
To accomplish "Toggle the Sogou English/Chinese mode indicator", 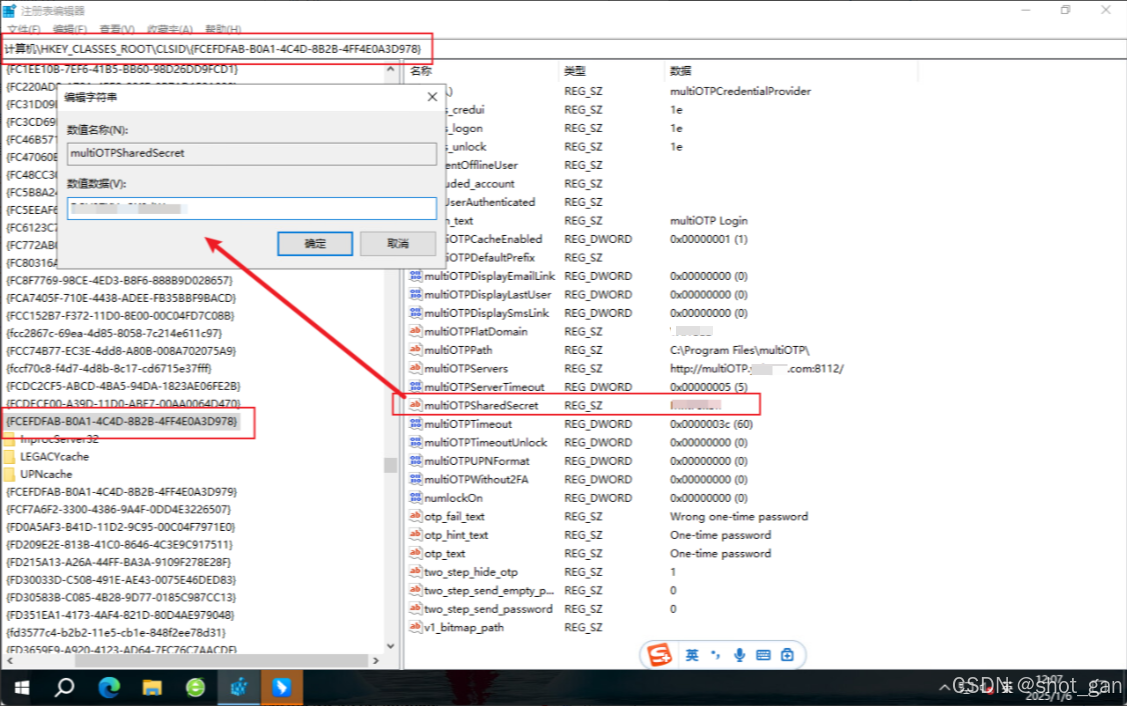I will pyautogui.click(x=691, y=655).
